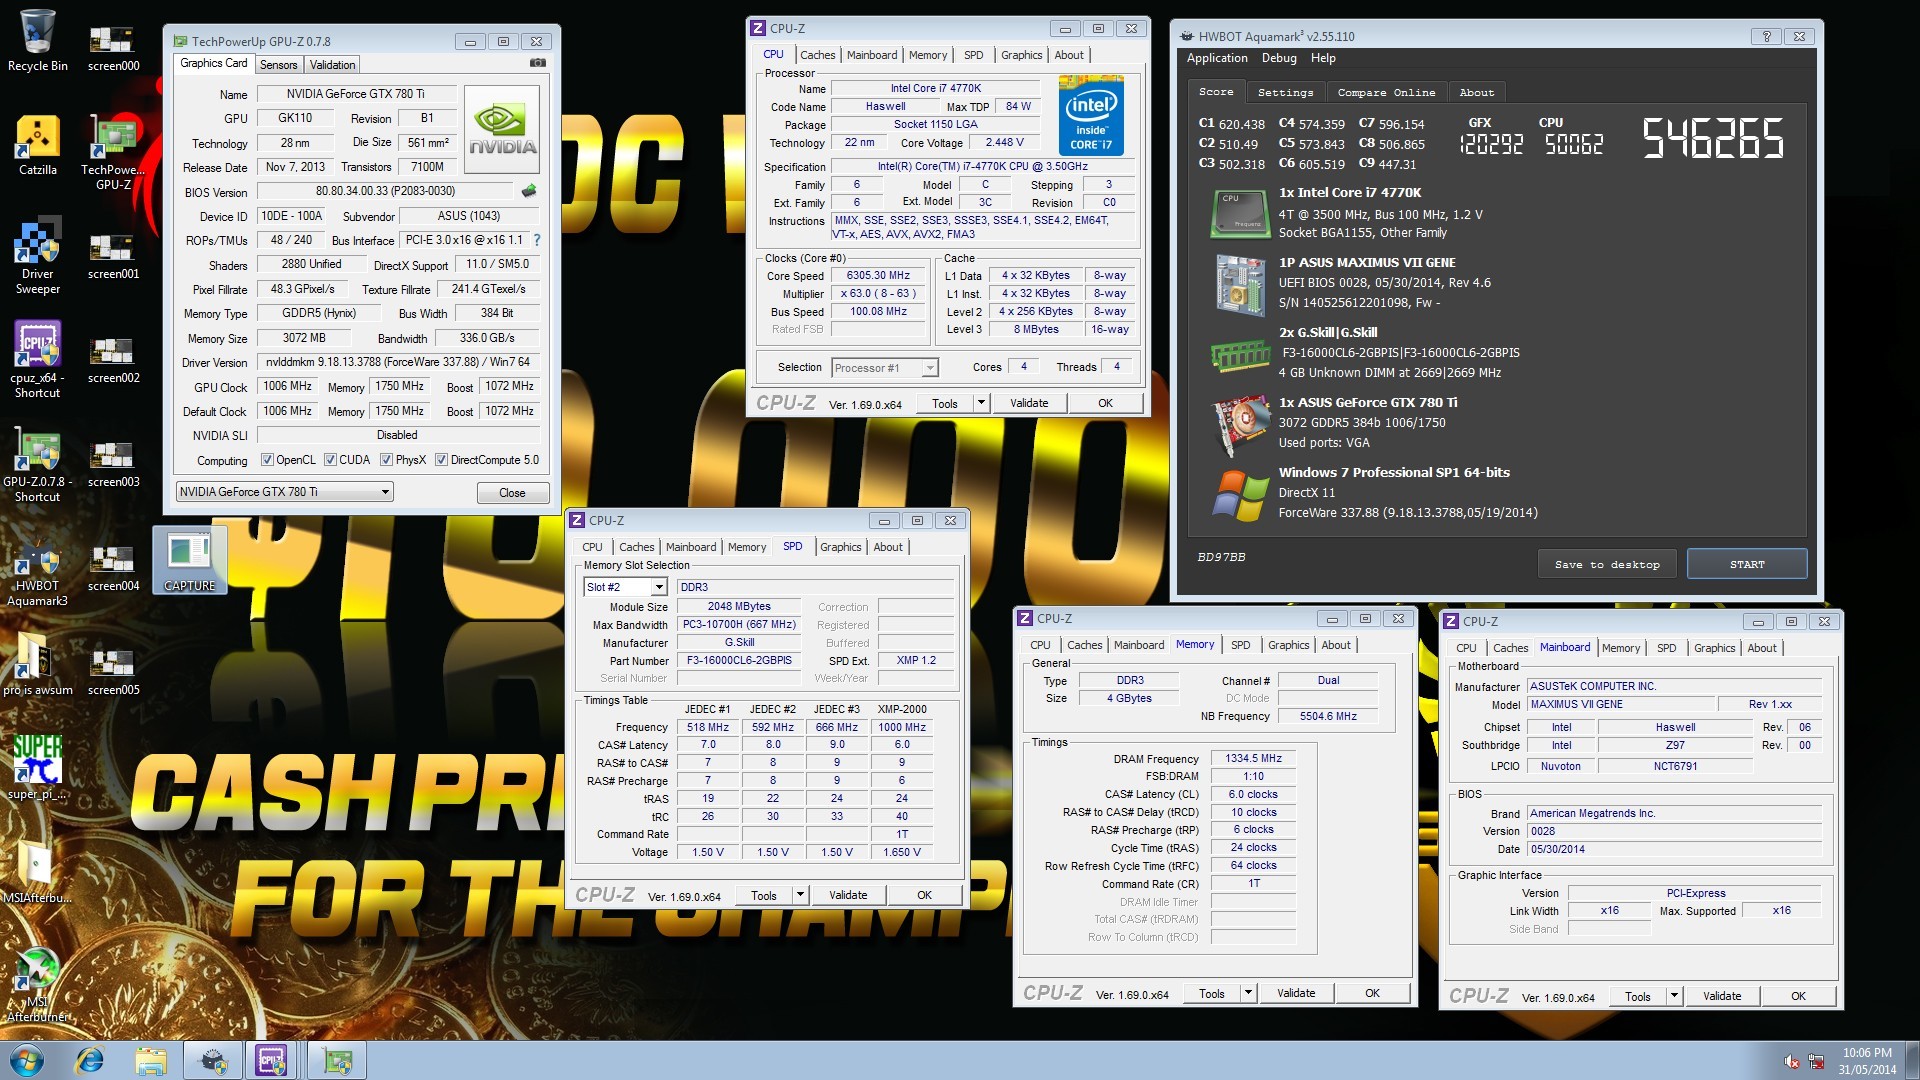Open the Driver Sweeper desktop icon
The width and height of the screenshot is (1920, 1080).
[x=38, y=256]
